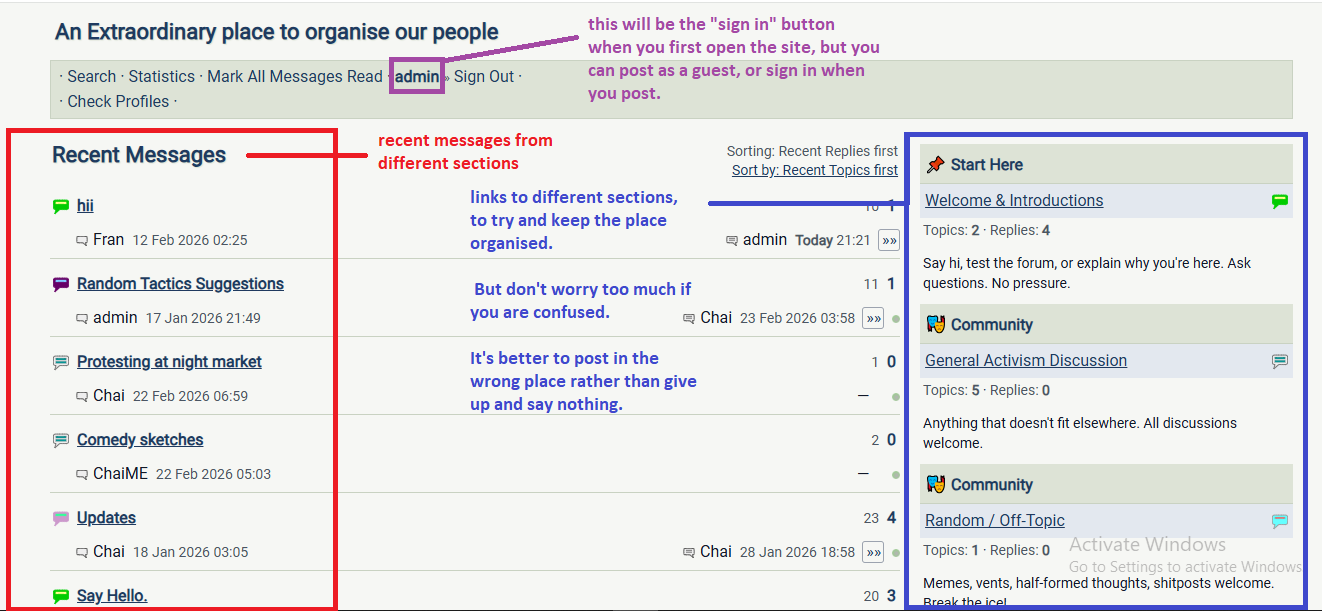Click the pushpin icon next to Start Here

[x=935, y=165]
